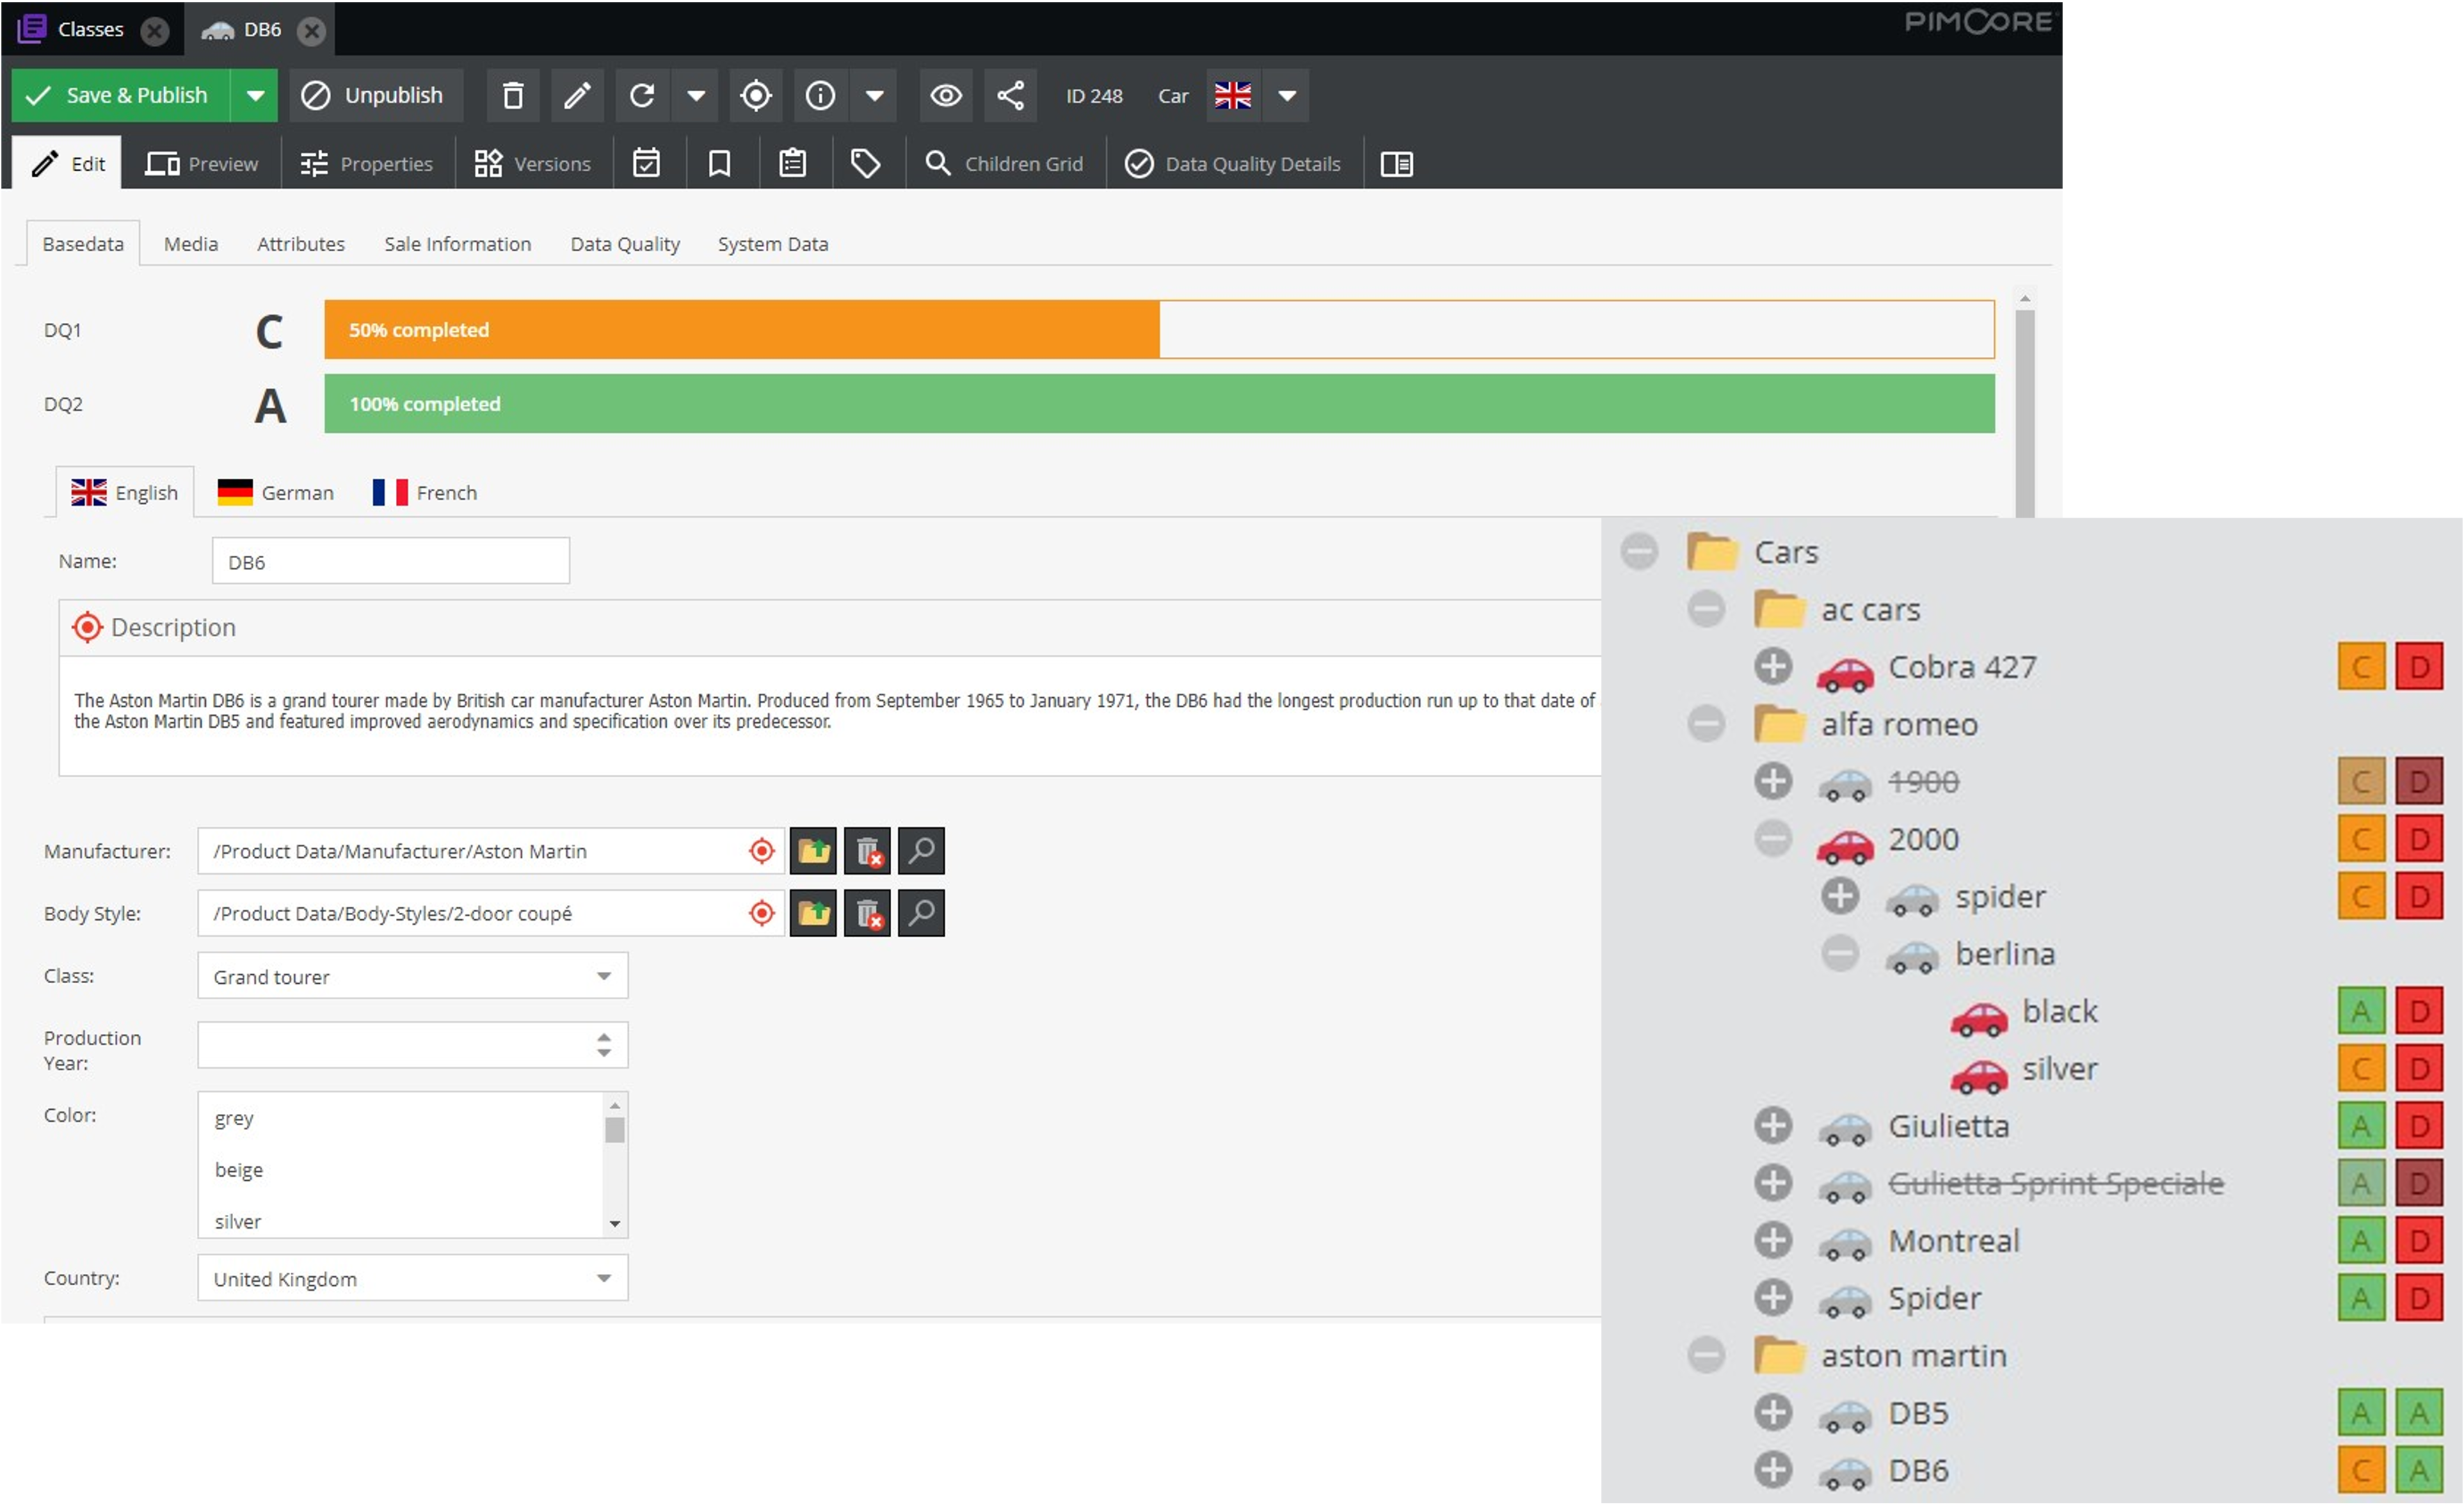Click the Body Style search magnifier icon

922,913
